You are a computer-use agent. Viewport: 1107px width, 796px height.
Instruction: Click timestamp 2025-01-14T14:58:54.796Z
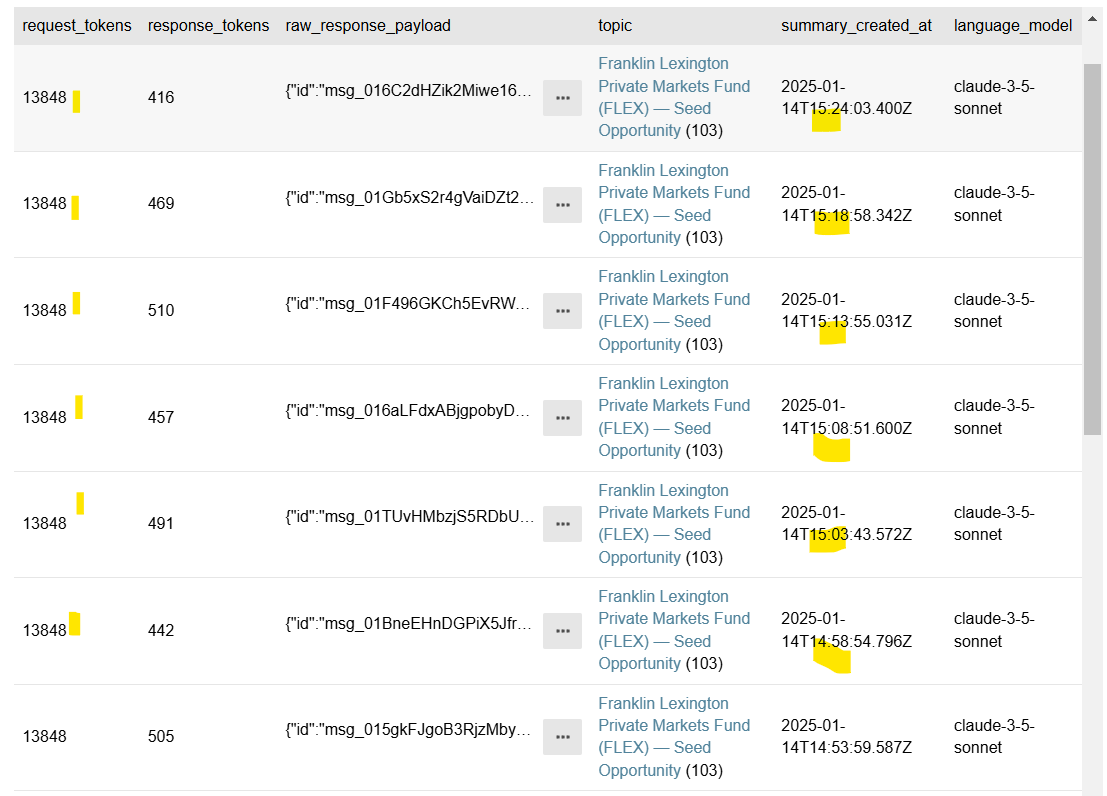846,630
